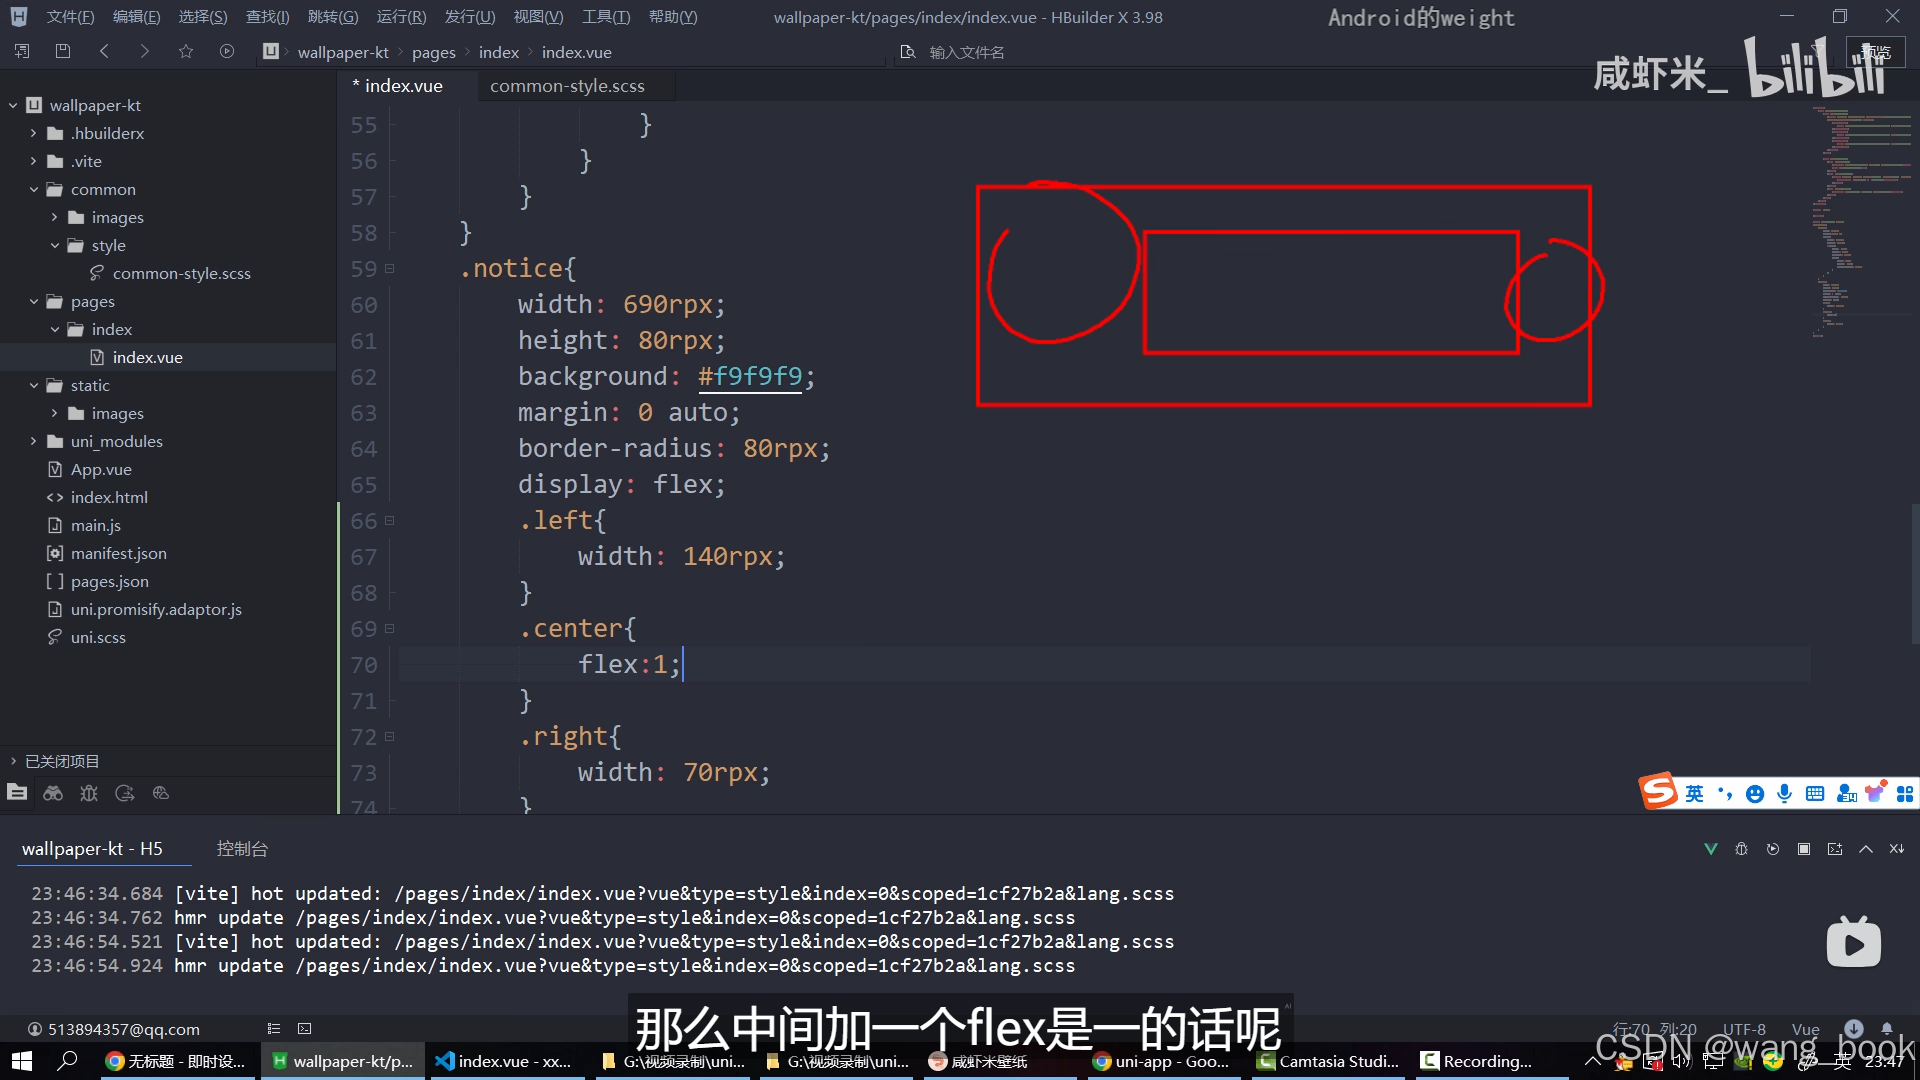Fold the .left block at line 66
Viewport: 1920px width, 1080px height.
(389, 521)
